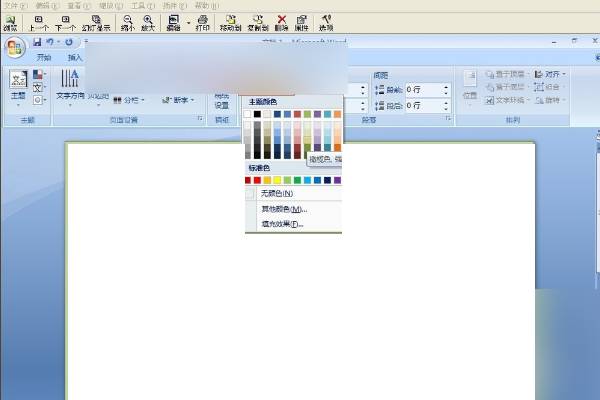Click the 复制到 copy-to icon
The height and width of the screenshot is (400, 600).
pyautogui.click(x=258, y=23)
